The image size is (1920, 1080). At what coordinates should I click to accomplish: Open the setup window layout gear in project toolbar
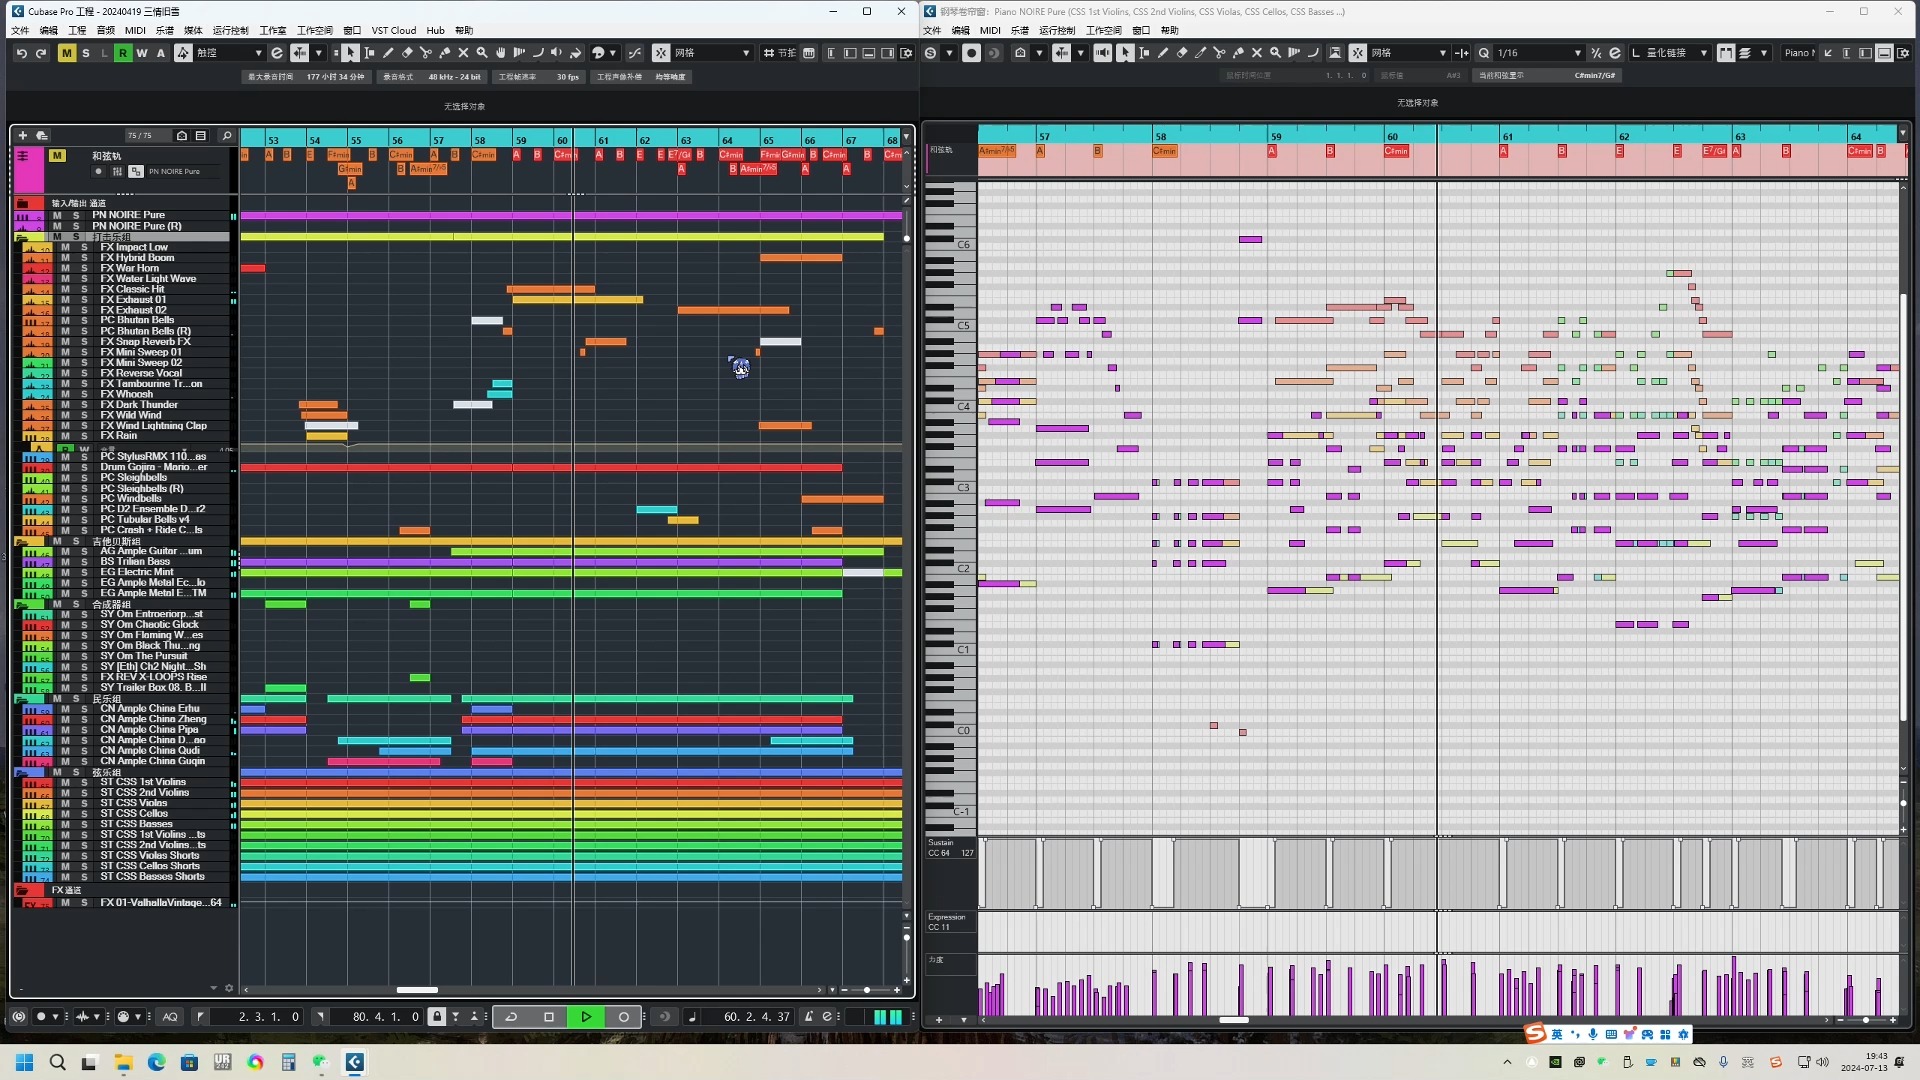[x=906, y=53]
